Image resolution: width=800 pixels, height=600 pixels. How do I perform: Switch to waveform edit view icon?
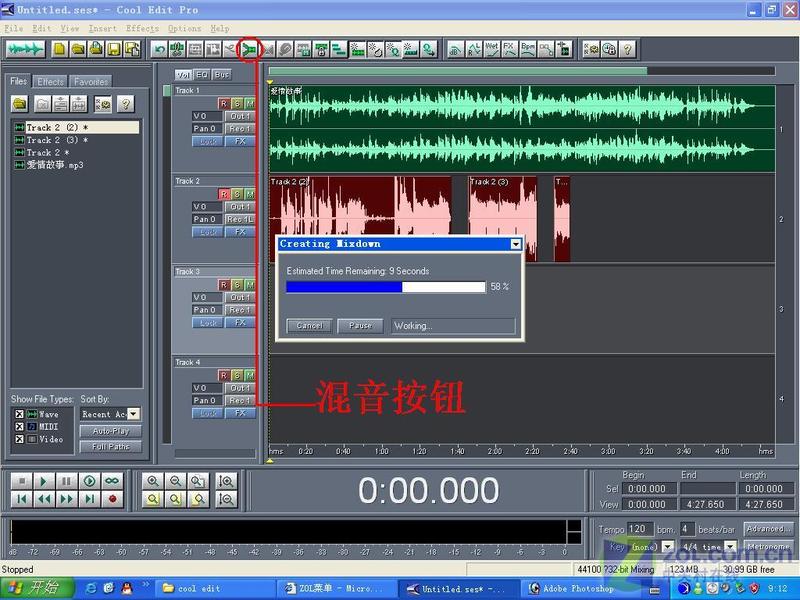tap(26, 49)
